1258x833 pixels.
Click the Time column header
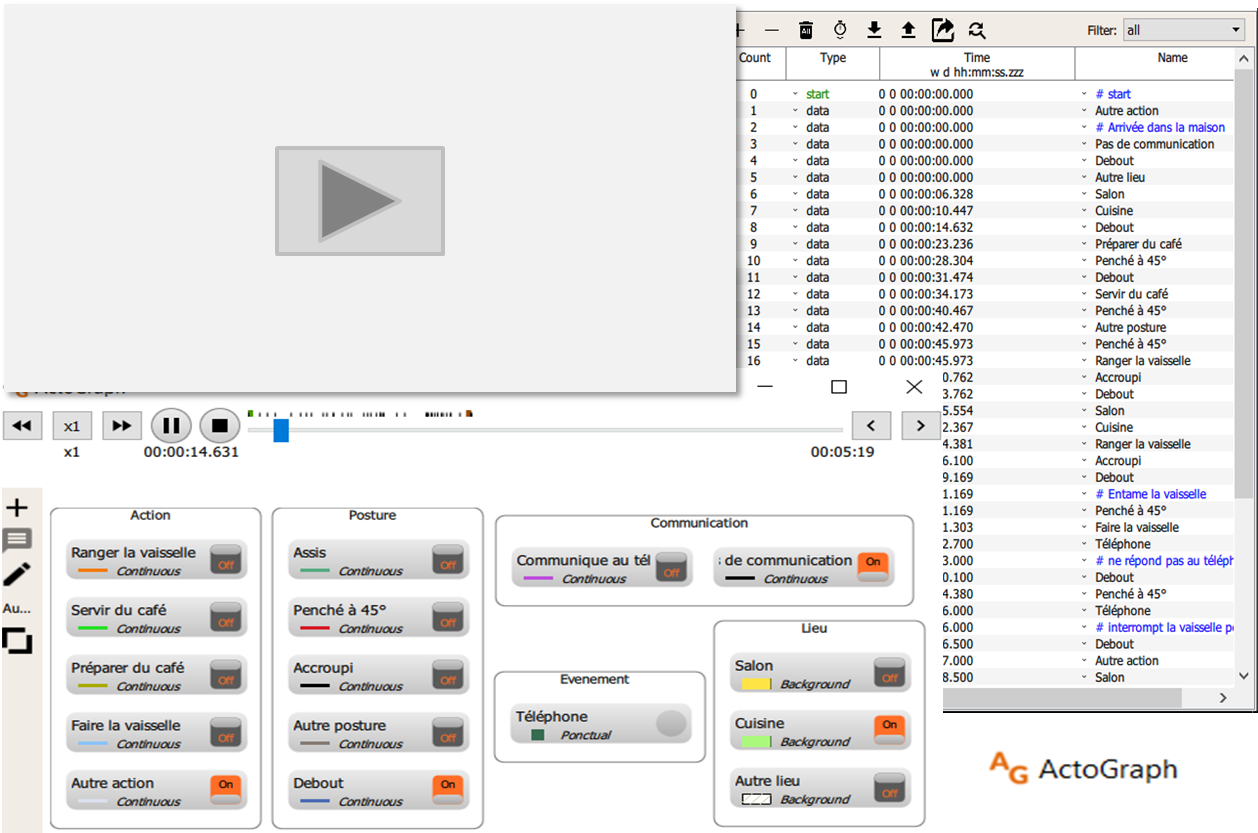click(x=977, y=64)
